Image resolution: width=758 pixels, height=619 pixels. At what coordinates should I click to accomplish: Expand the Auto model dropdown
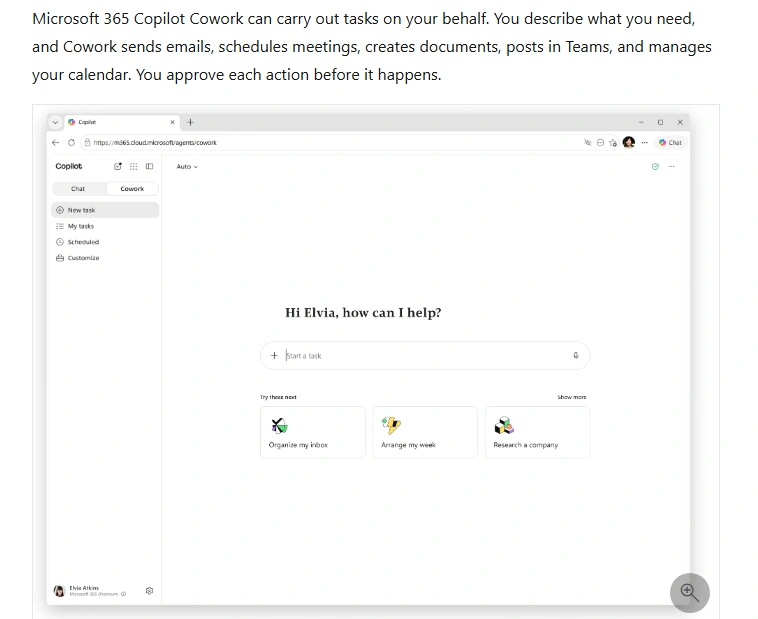click(x=187, y=166)
